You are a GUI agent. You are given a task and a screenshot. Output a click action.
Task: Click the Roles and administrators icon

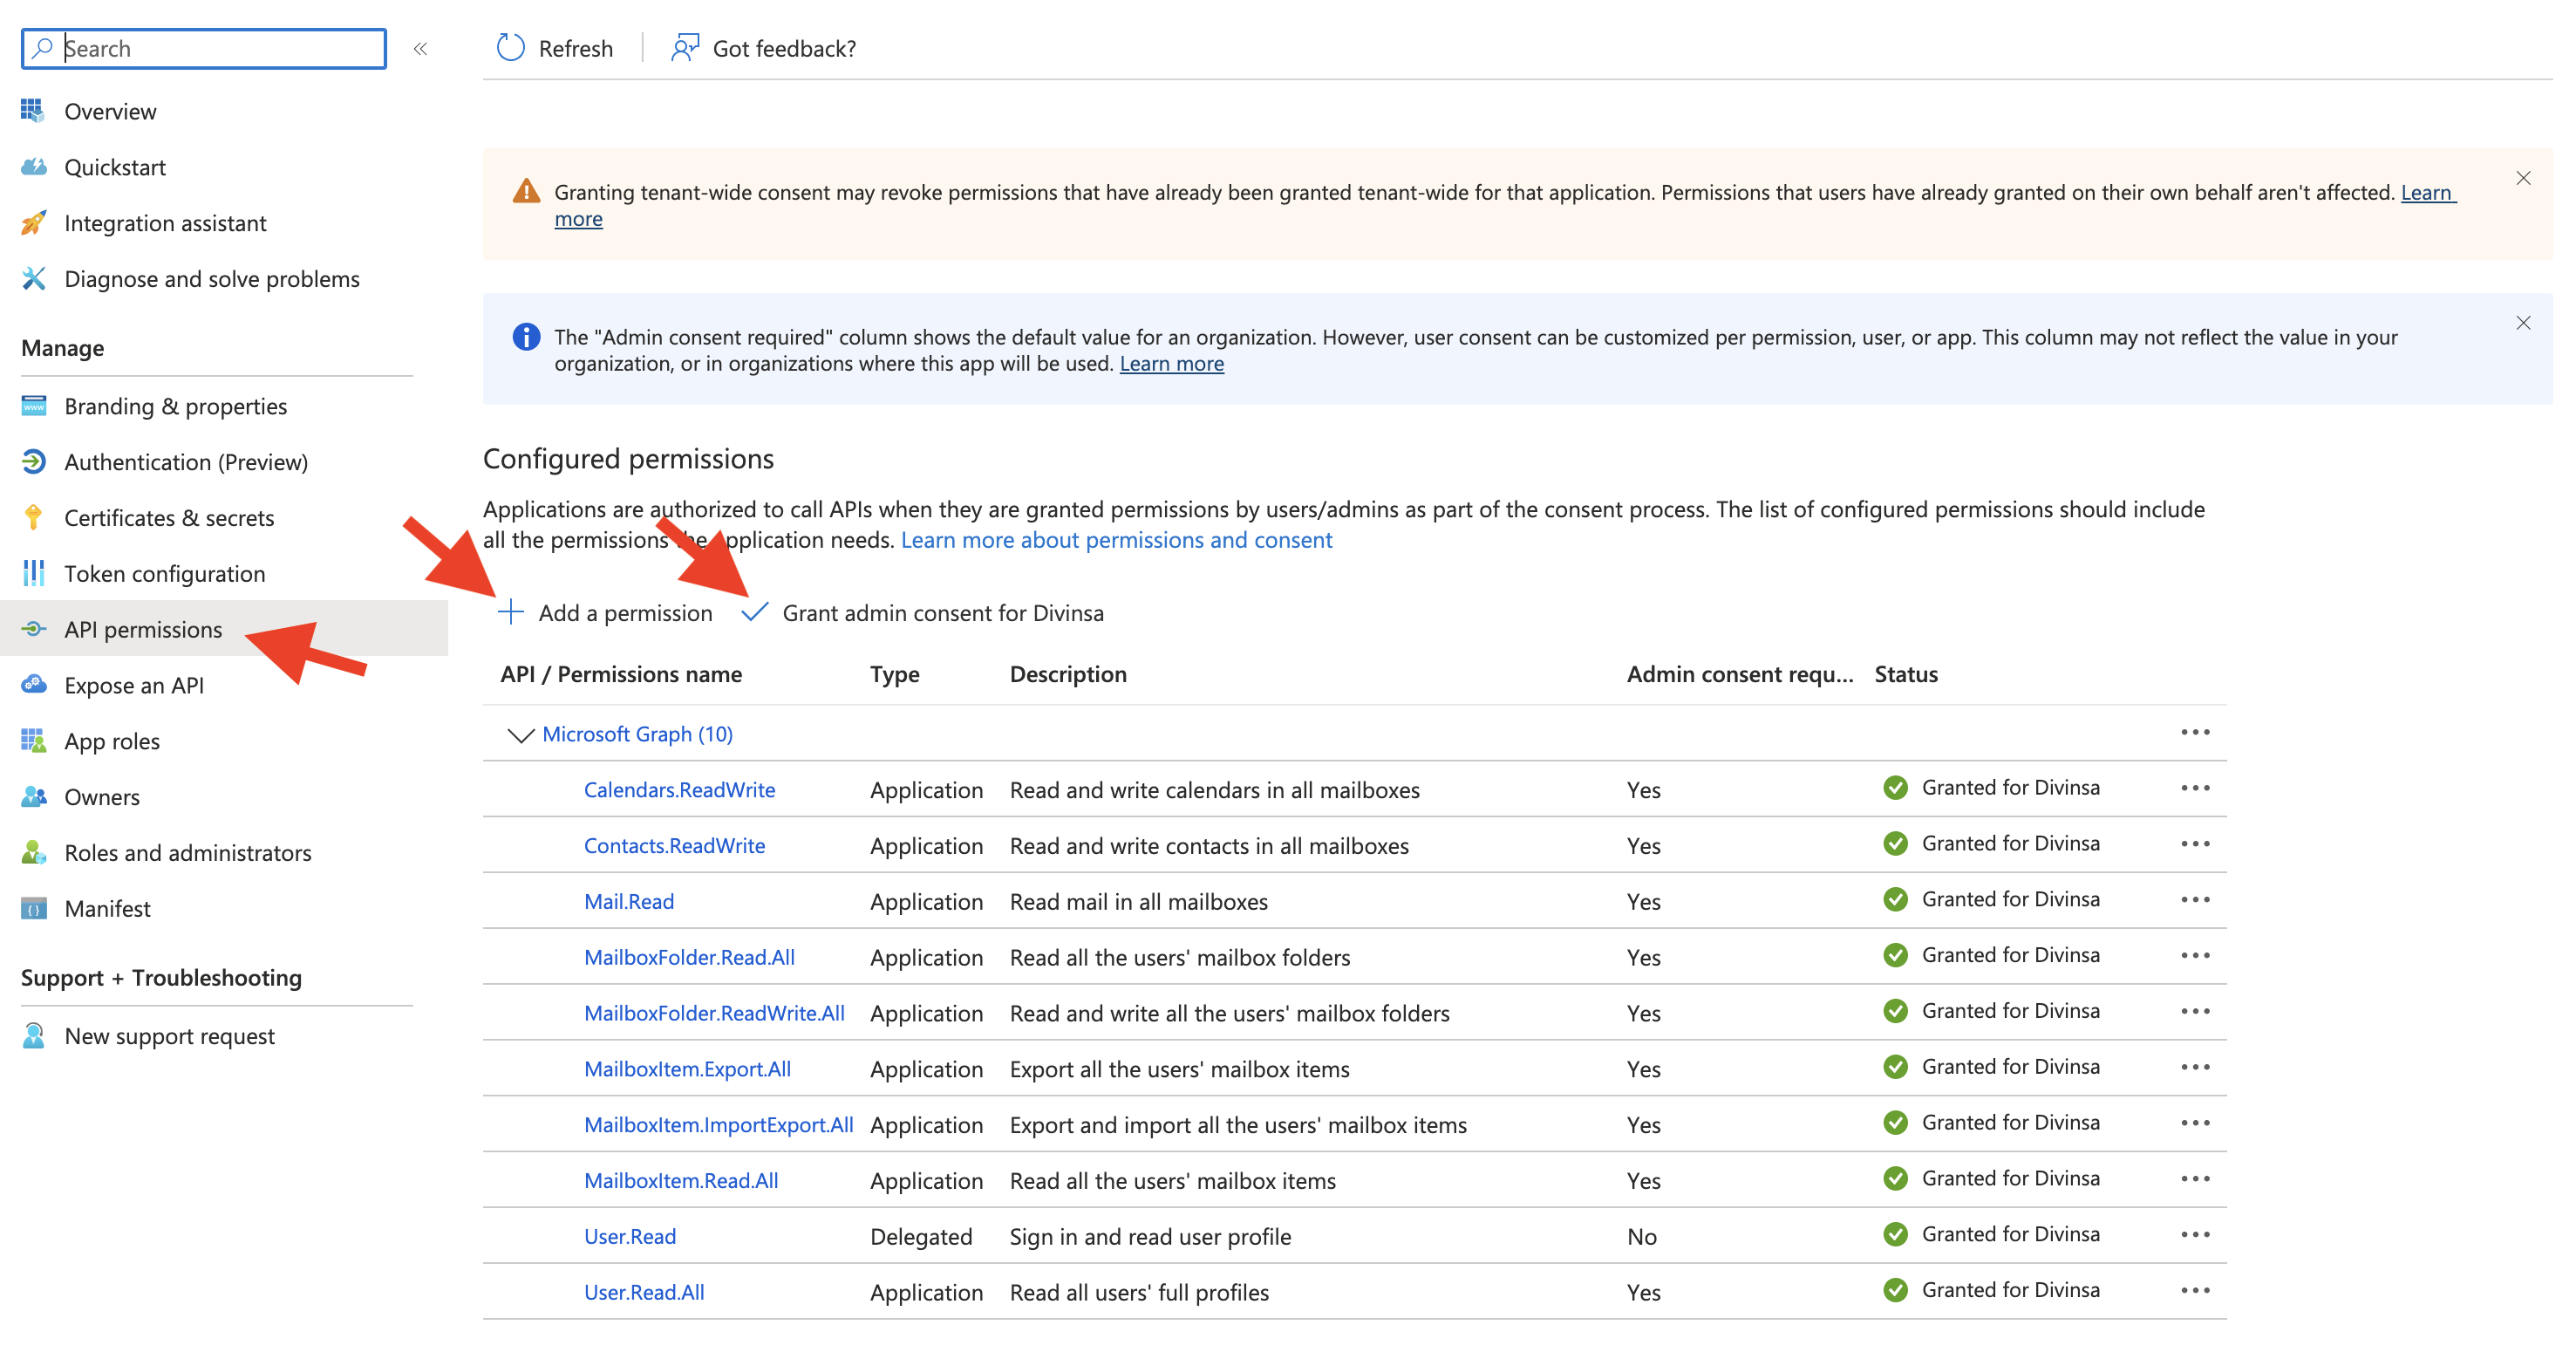(33, 853)
